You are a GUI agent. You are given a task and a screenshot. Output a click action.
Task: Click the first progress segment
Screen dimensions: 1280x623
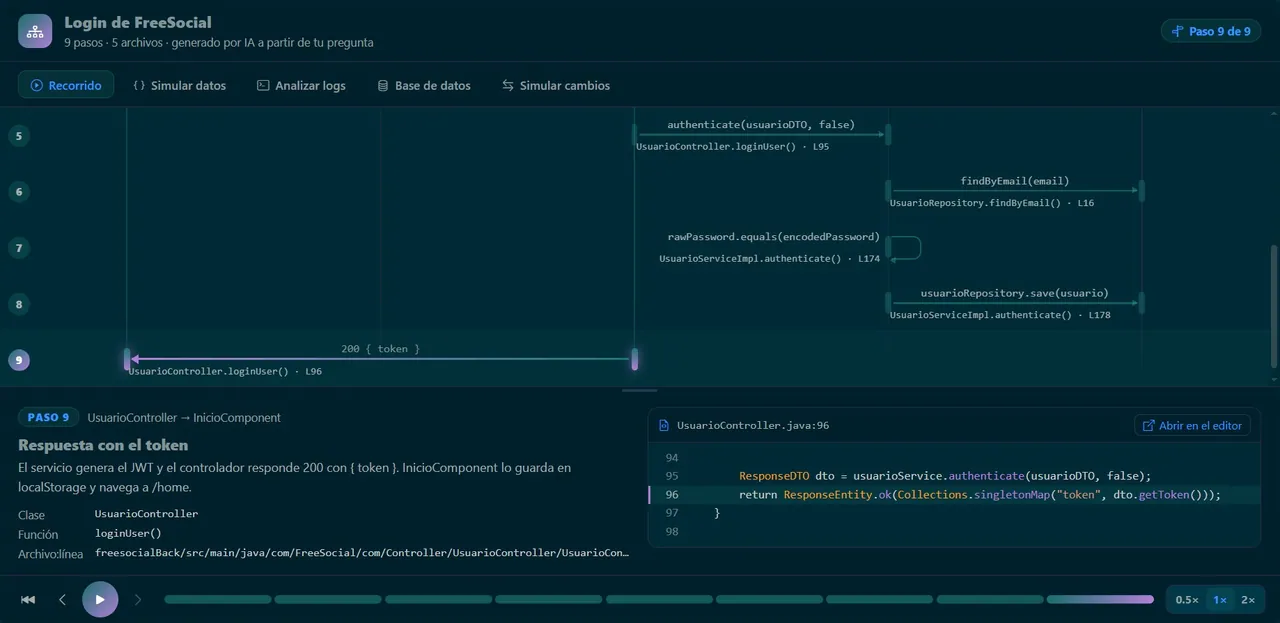(218, 599)
